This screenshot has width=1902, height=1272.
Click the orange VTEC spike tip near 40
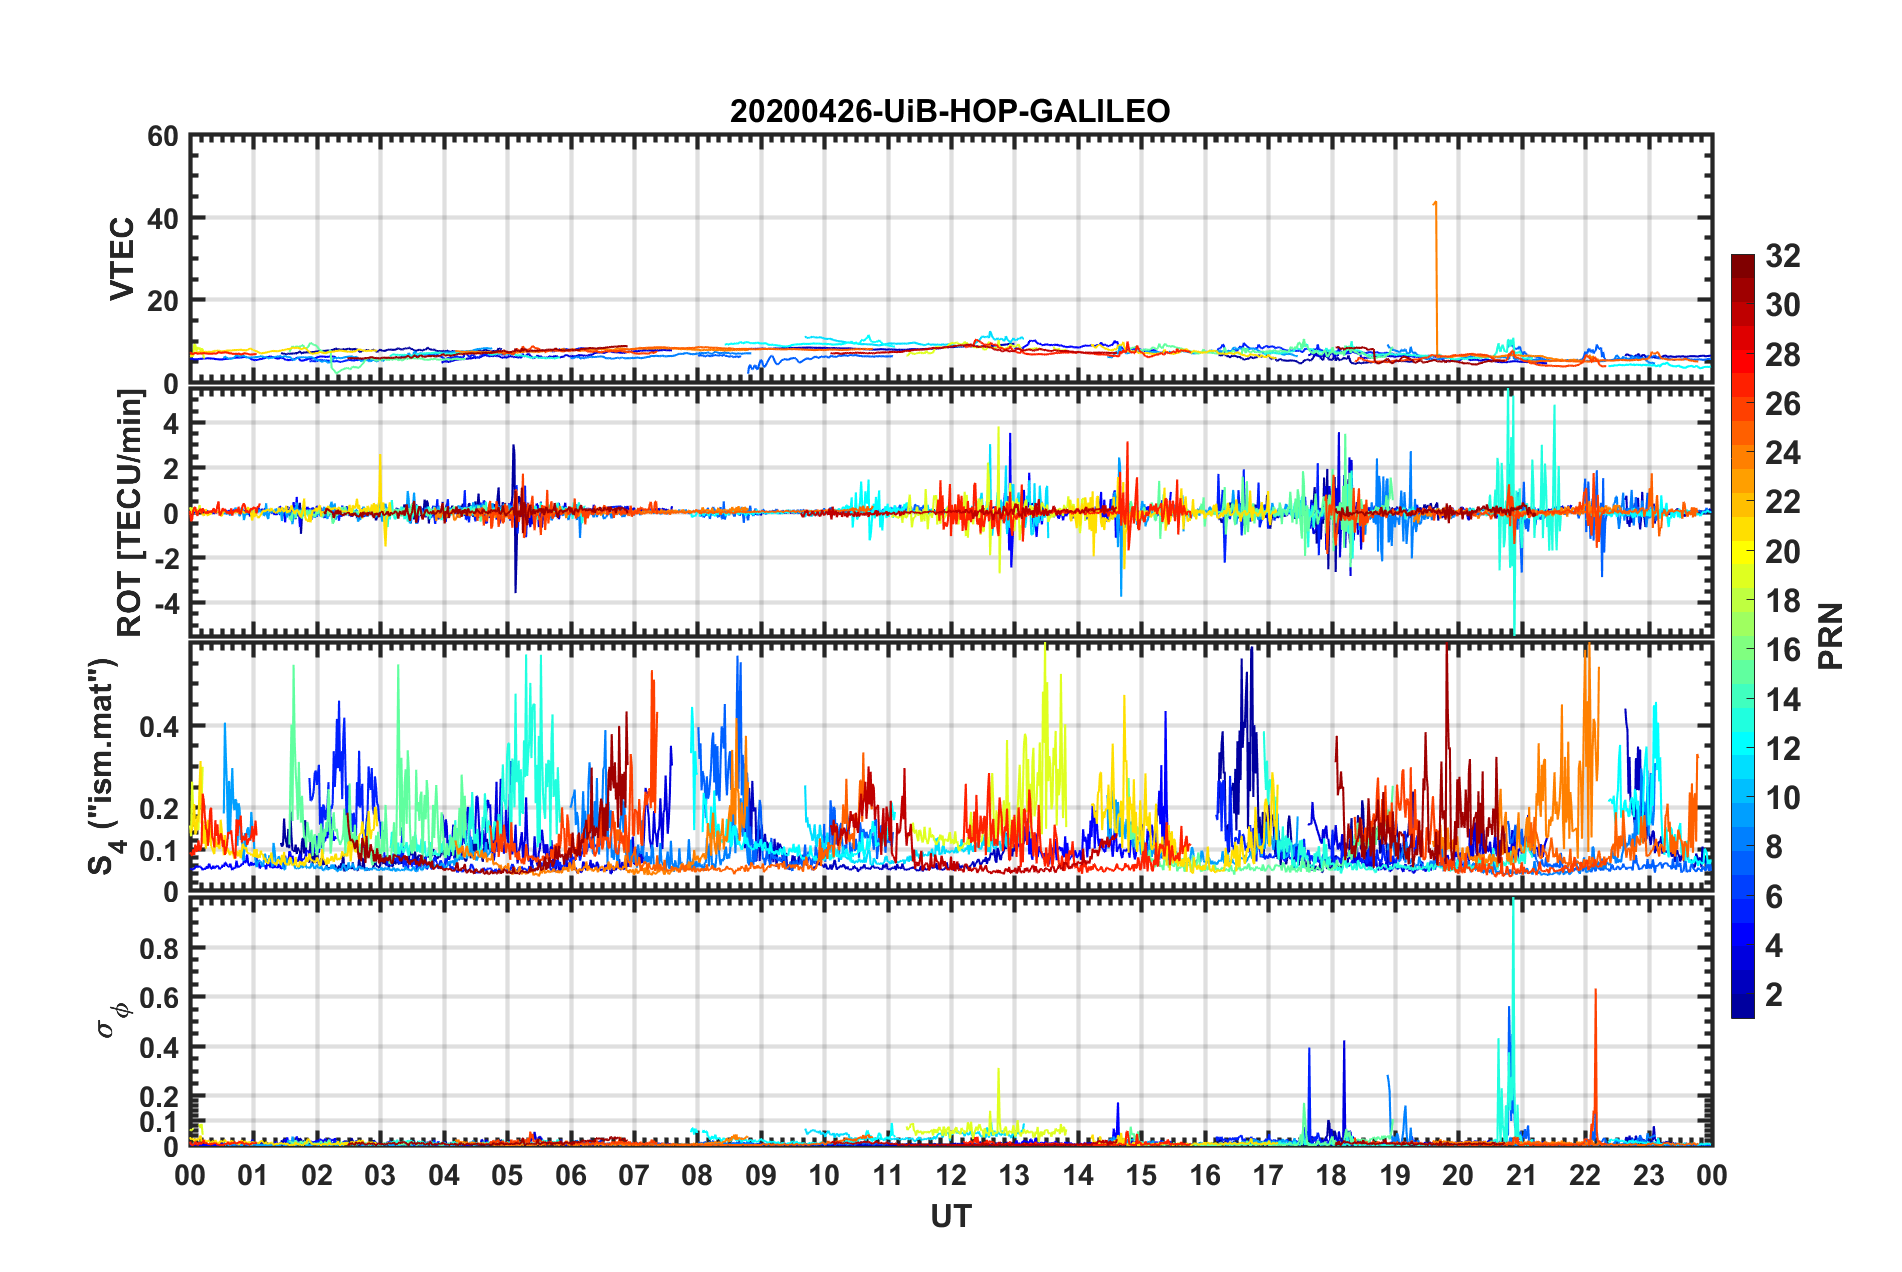point(1436,204)
